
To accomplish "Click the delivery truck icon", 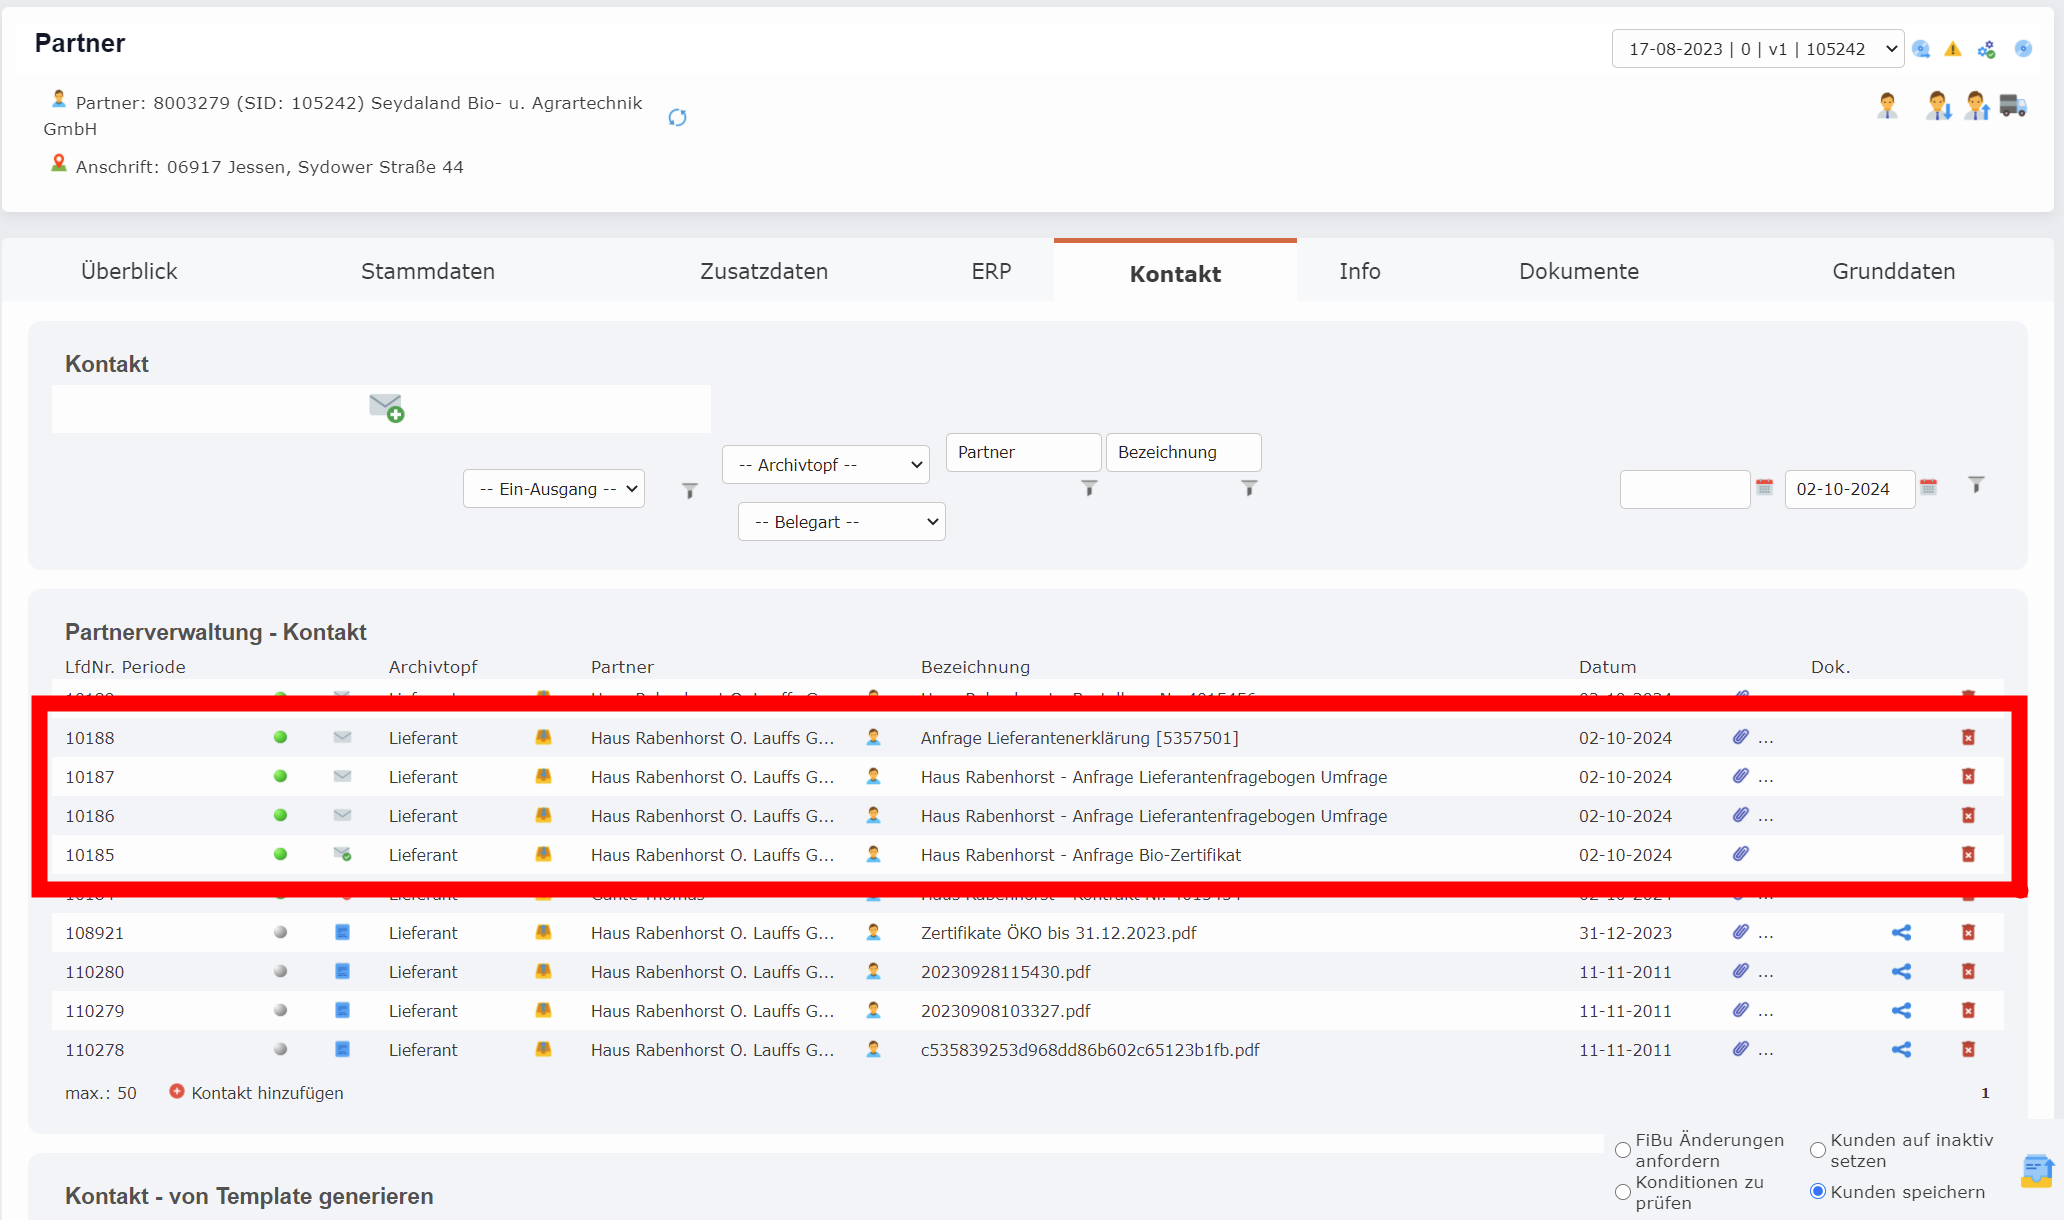I will pyautogui.click(x=2013, y=106).
